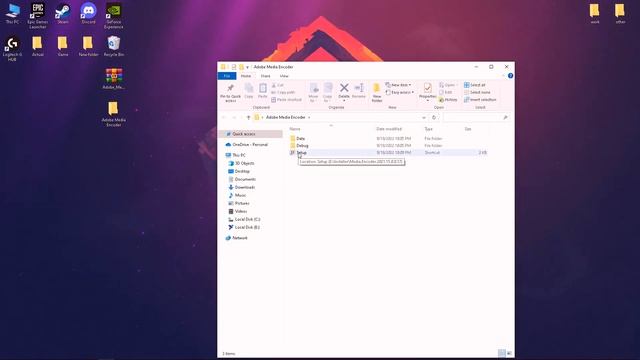
Task: Click the Rename button in ribbon
Action: [x=359, y=91]
